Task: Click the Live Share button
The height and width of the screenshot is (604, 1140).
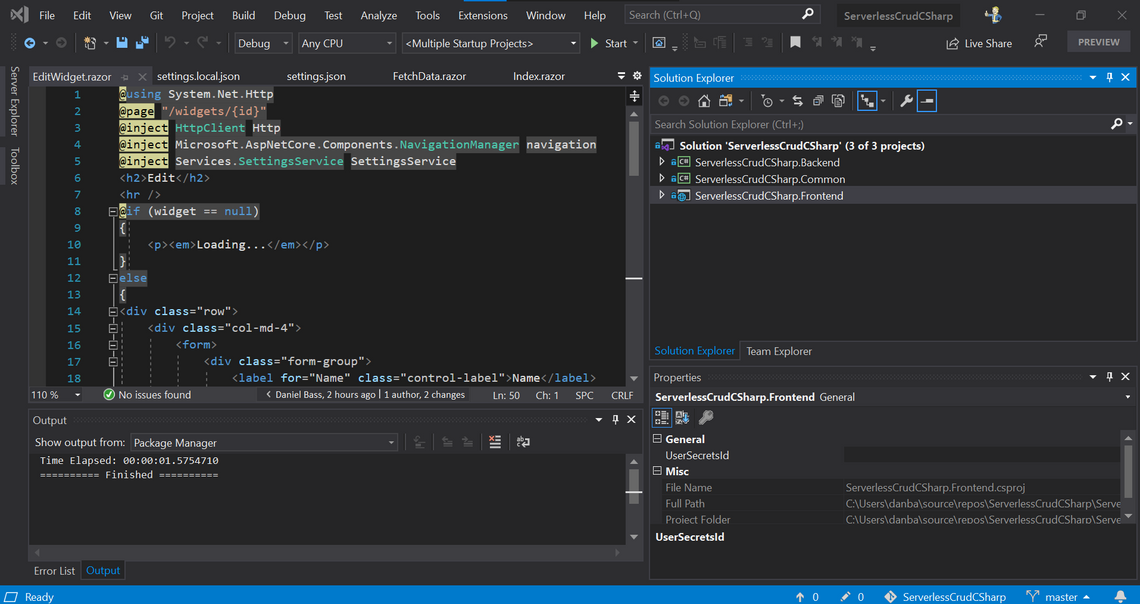Action: click(979, 43)
